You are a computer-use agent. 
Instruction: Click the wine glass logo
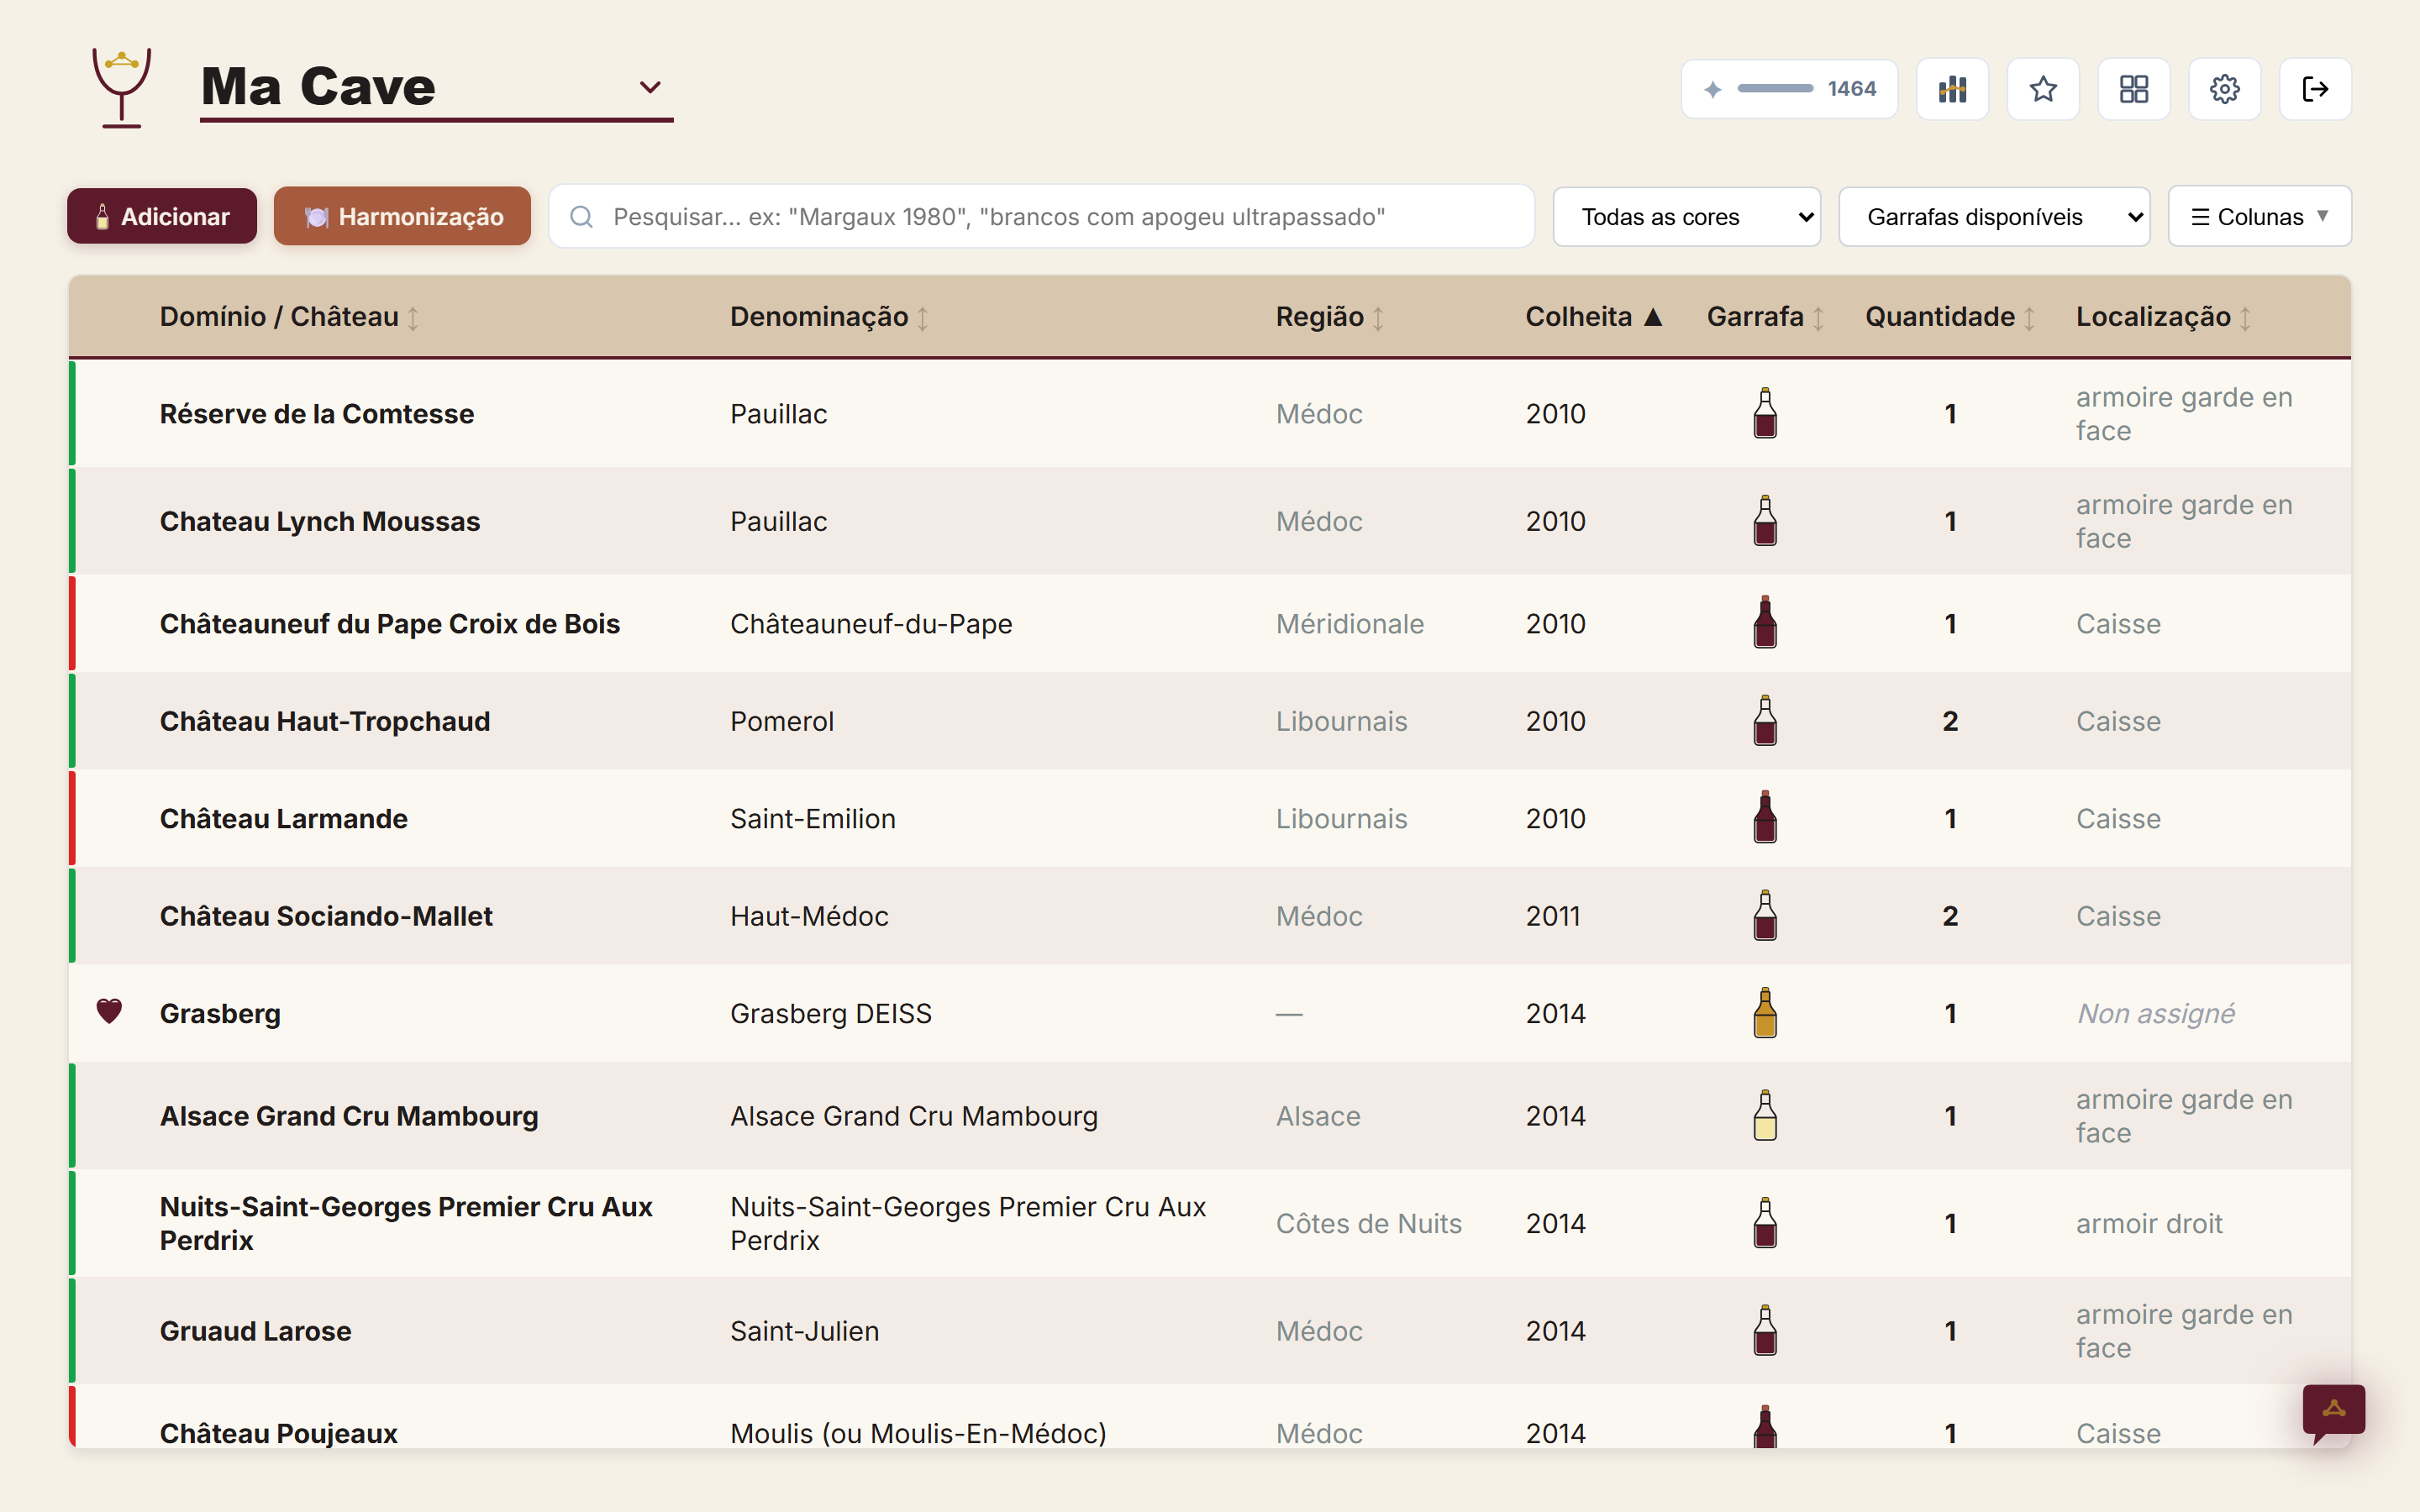tap(121, 88)
